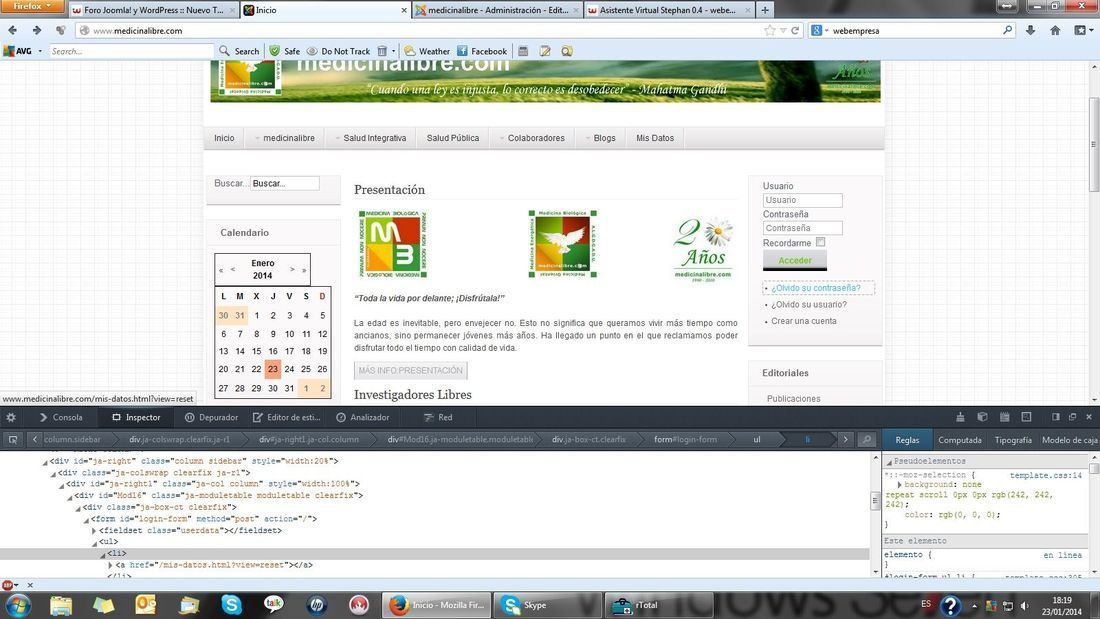
Task: Dock devtools to the side of window
Action: point(1056,417)
